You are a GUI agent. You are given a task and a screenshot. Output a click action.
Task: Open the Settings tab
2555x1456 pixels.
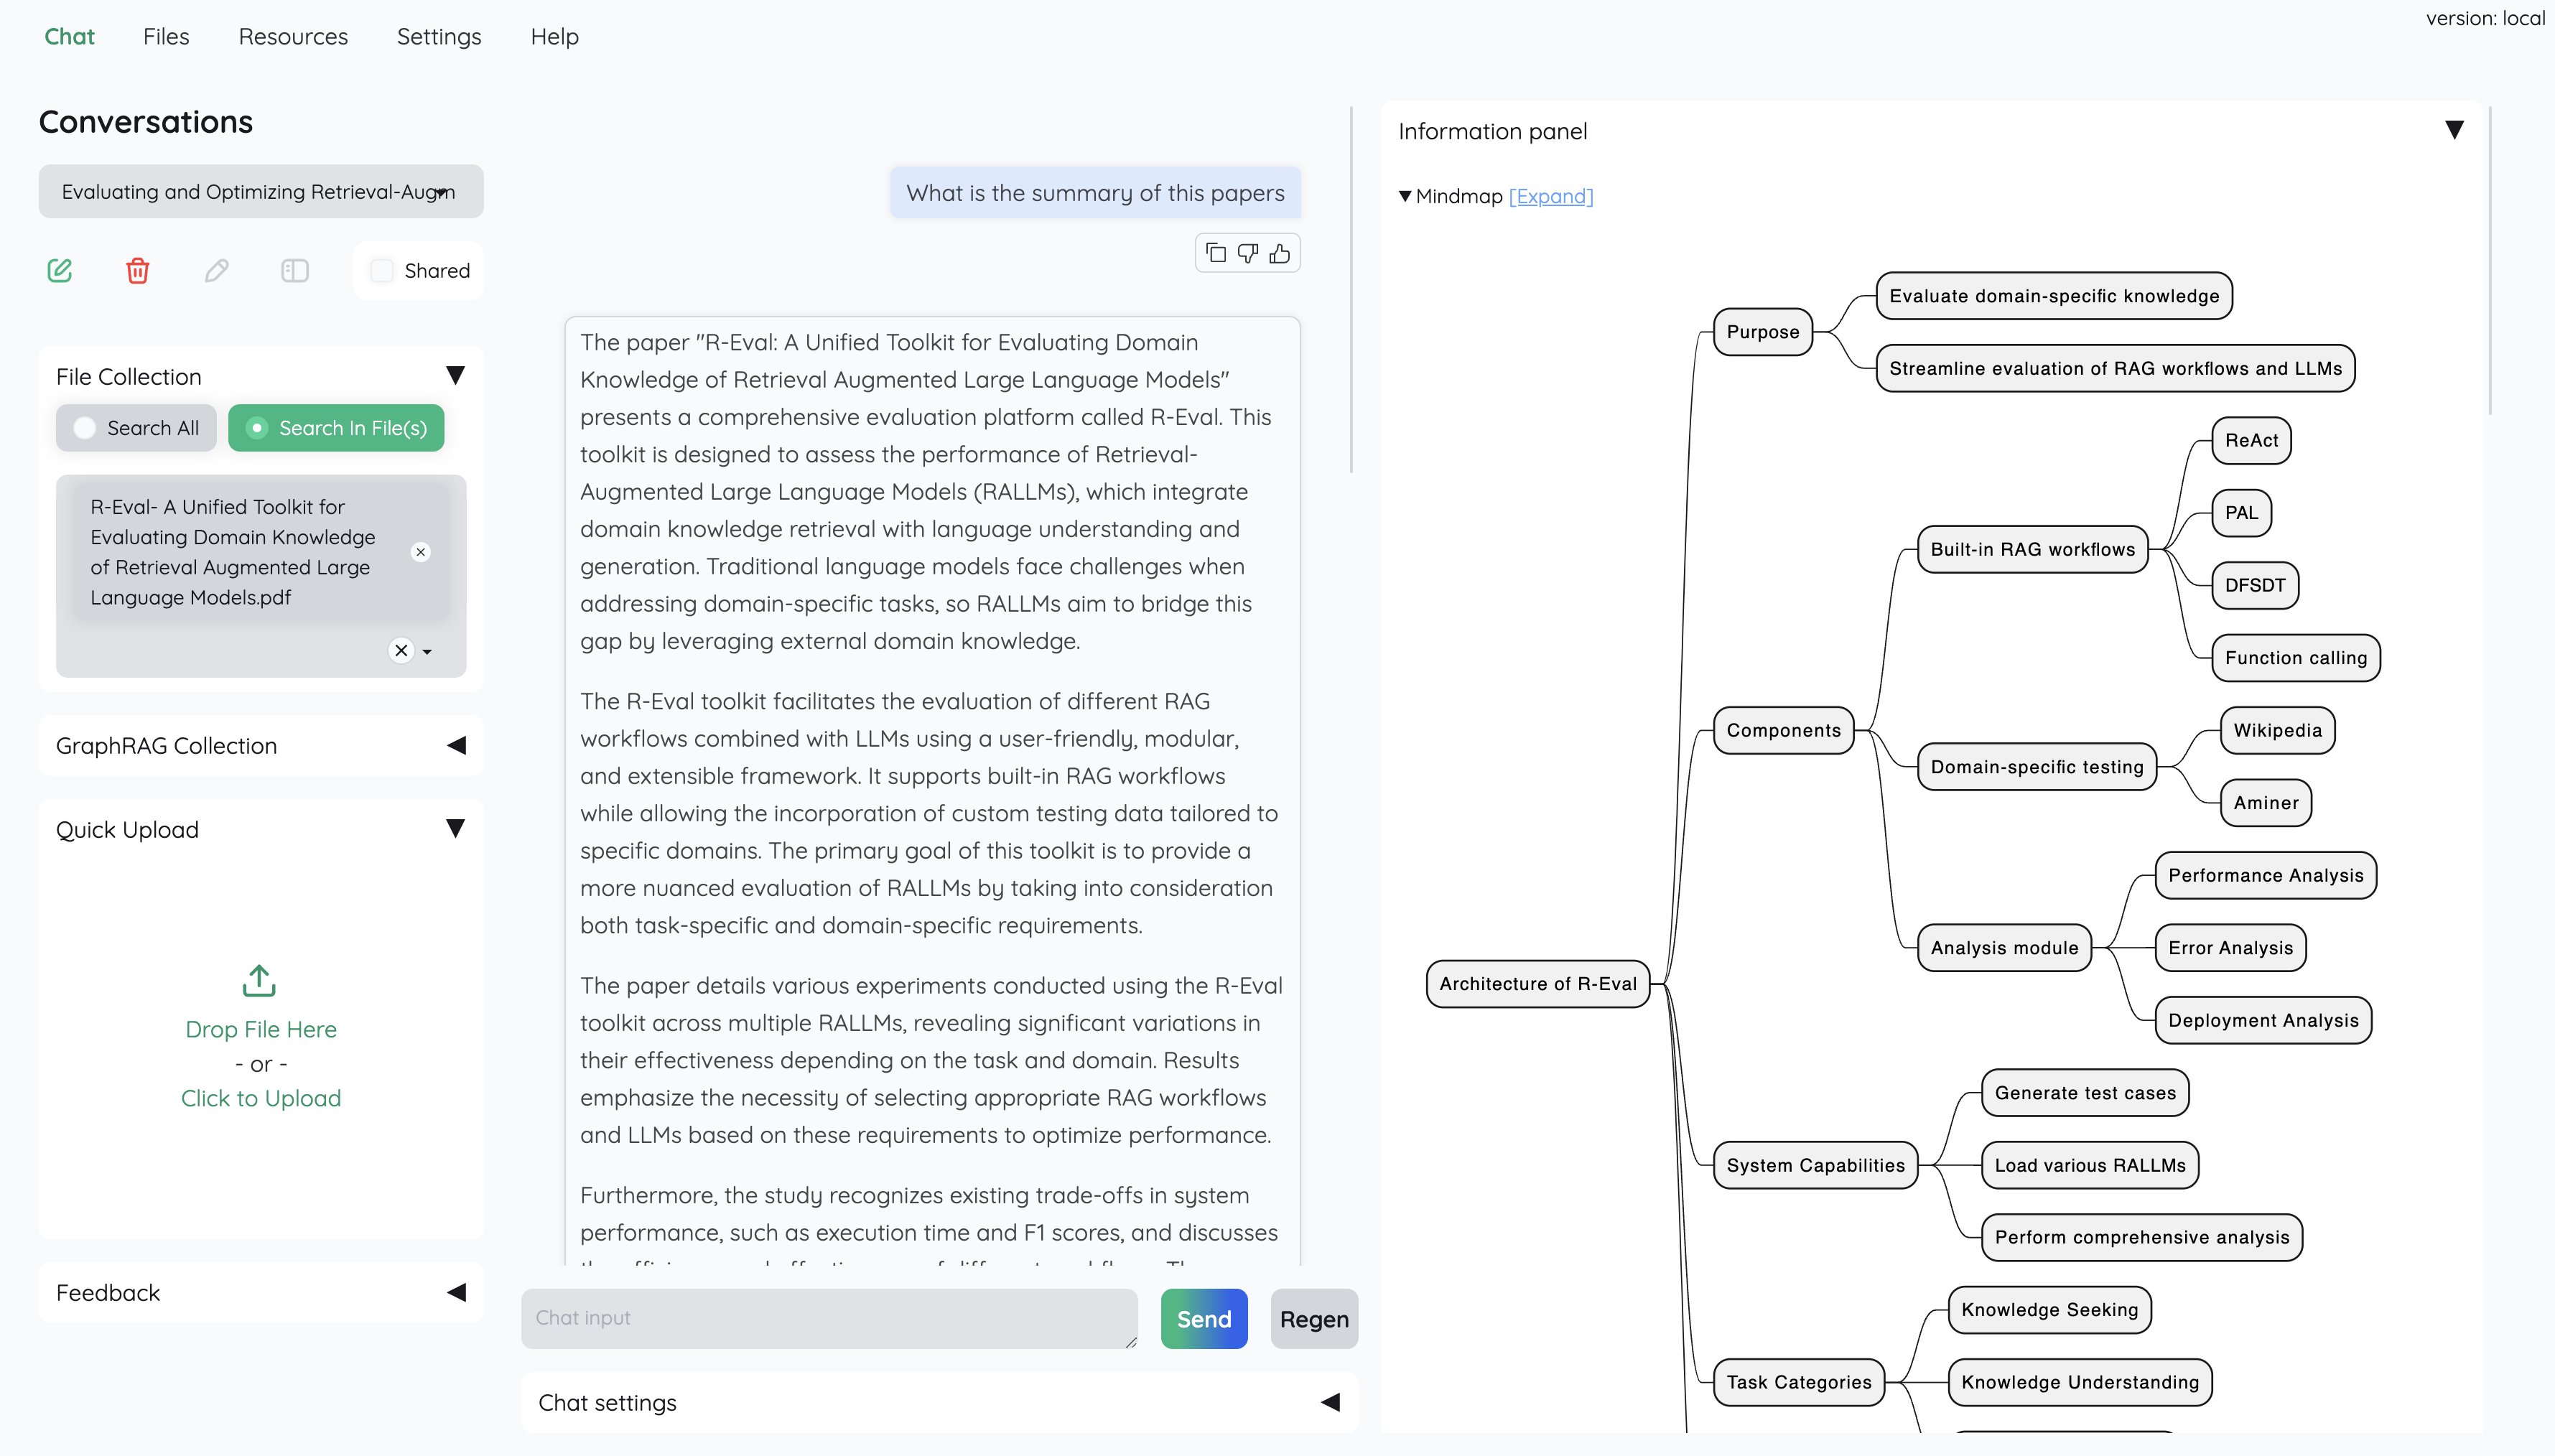[439, 37]
